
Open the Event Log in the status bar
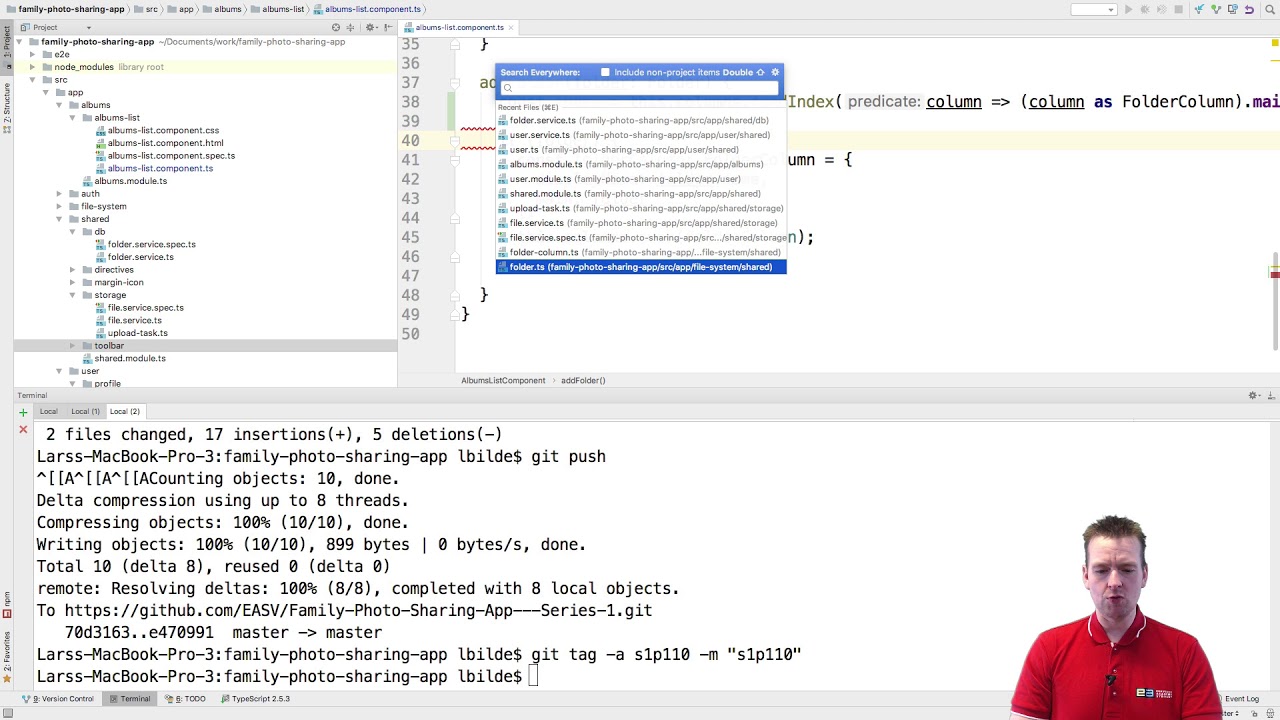click(x=1241, y=699)
